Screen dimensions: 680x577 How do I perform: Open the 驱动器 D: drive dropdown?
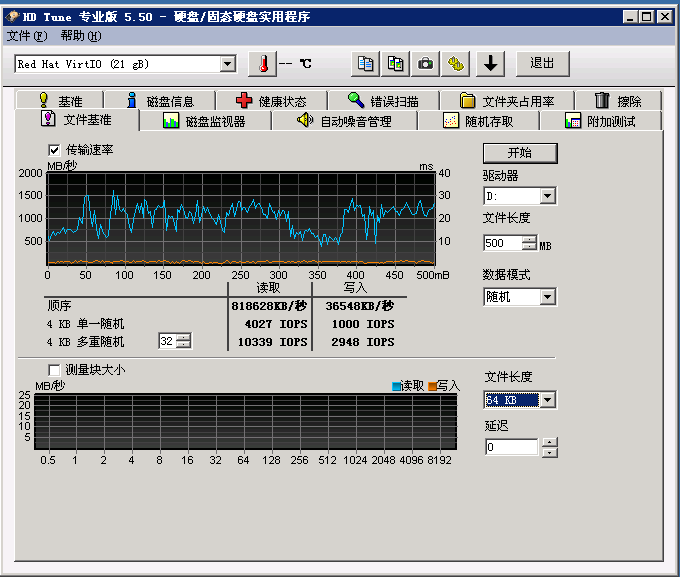tap(547, 196)
